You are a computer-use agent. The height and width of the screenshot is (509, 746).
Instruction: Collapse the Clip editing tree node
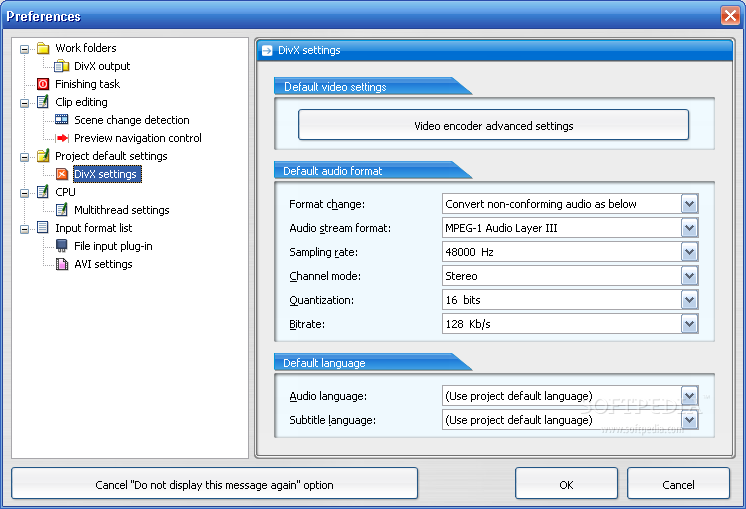pos(24,103)
